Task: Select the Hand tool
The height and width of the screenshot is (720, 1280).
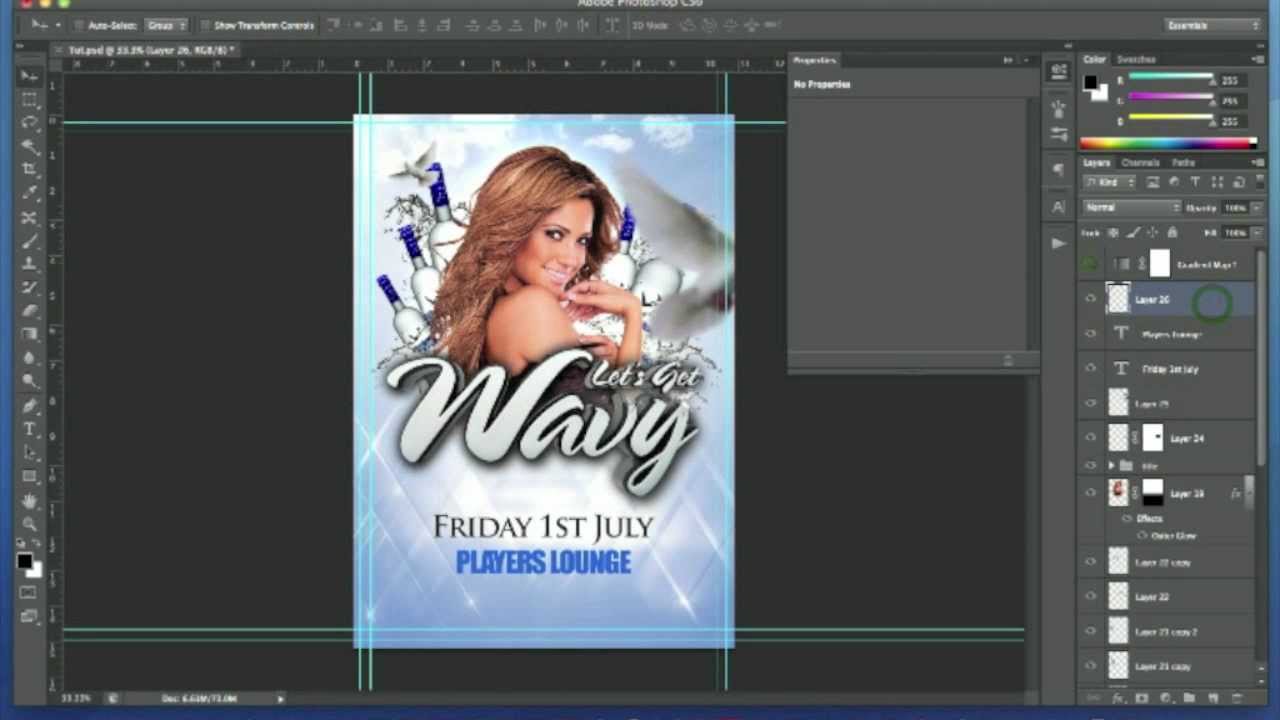Action: click(29, 500)
